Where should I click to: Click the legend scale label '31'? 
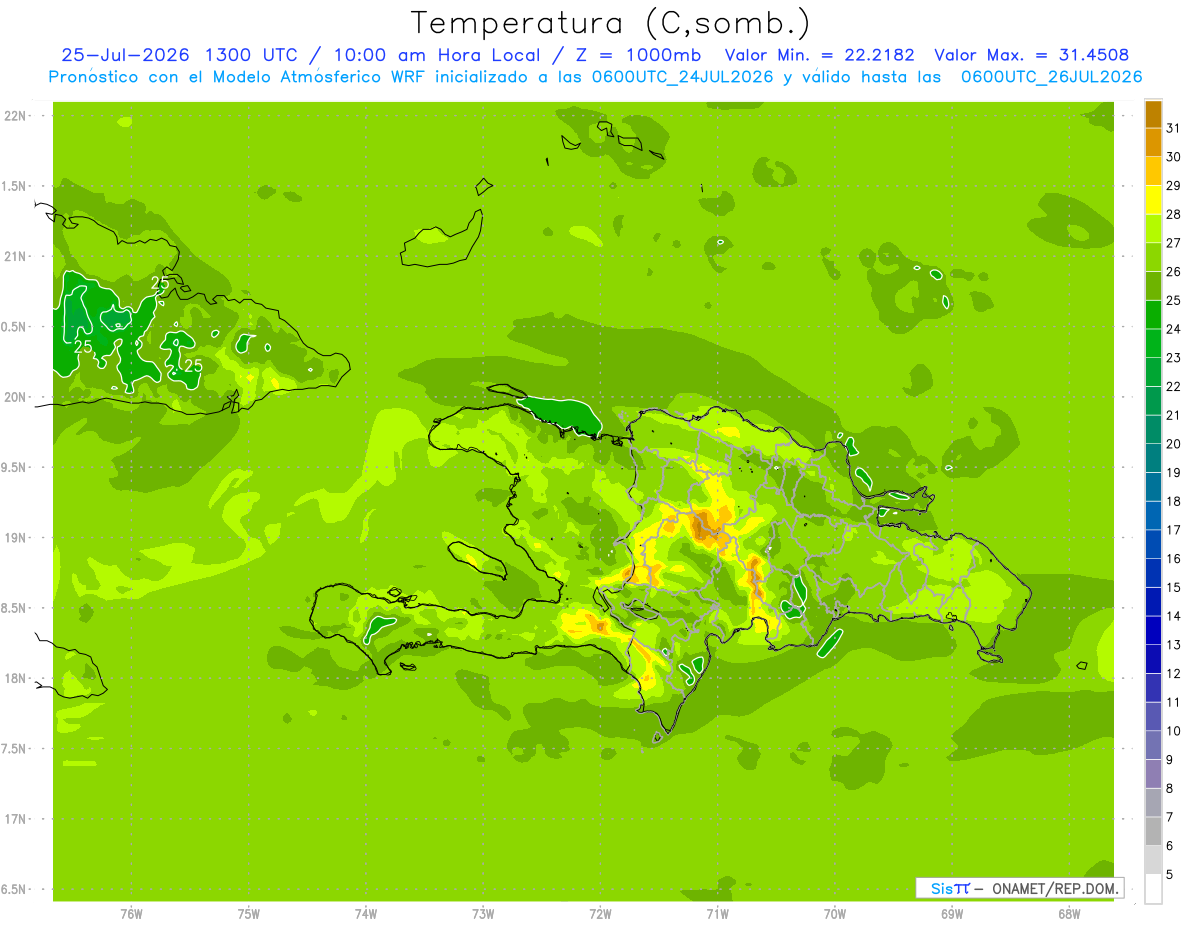click(1173, 128)
